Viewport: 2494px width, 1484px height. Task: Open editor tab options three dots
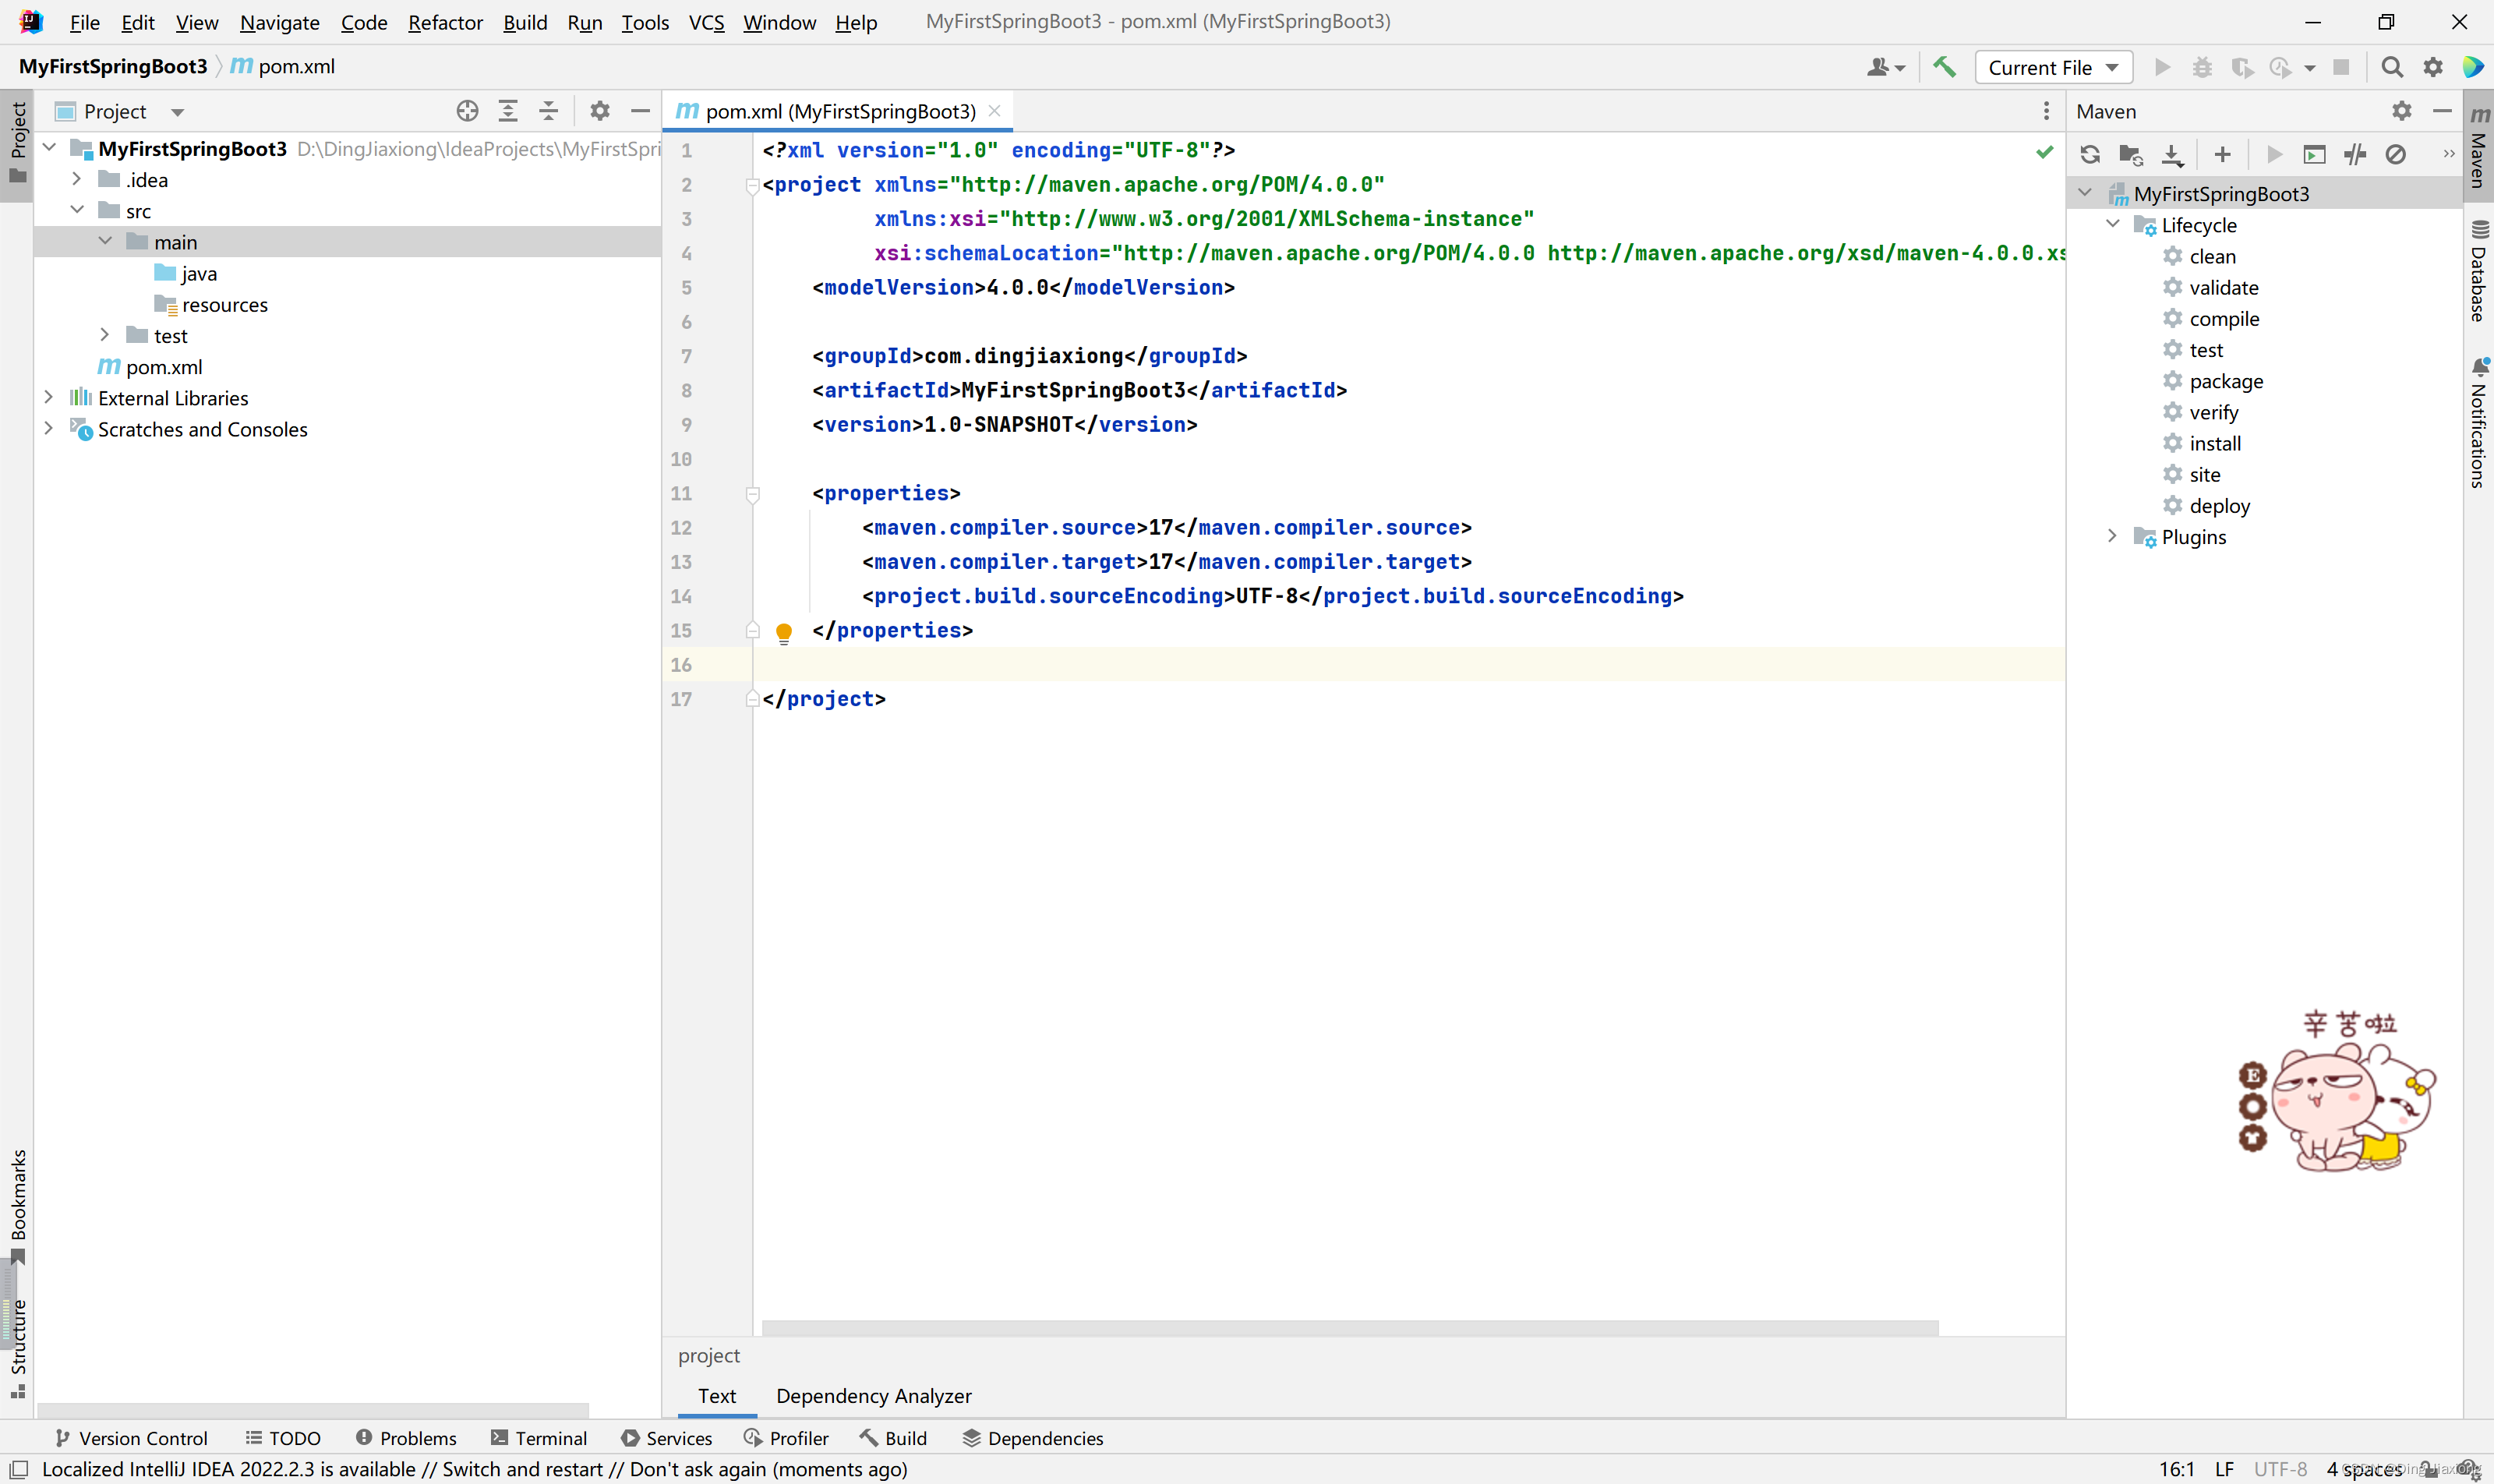2046,111
